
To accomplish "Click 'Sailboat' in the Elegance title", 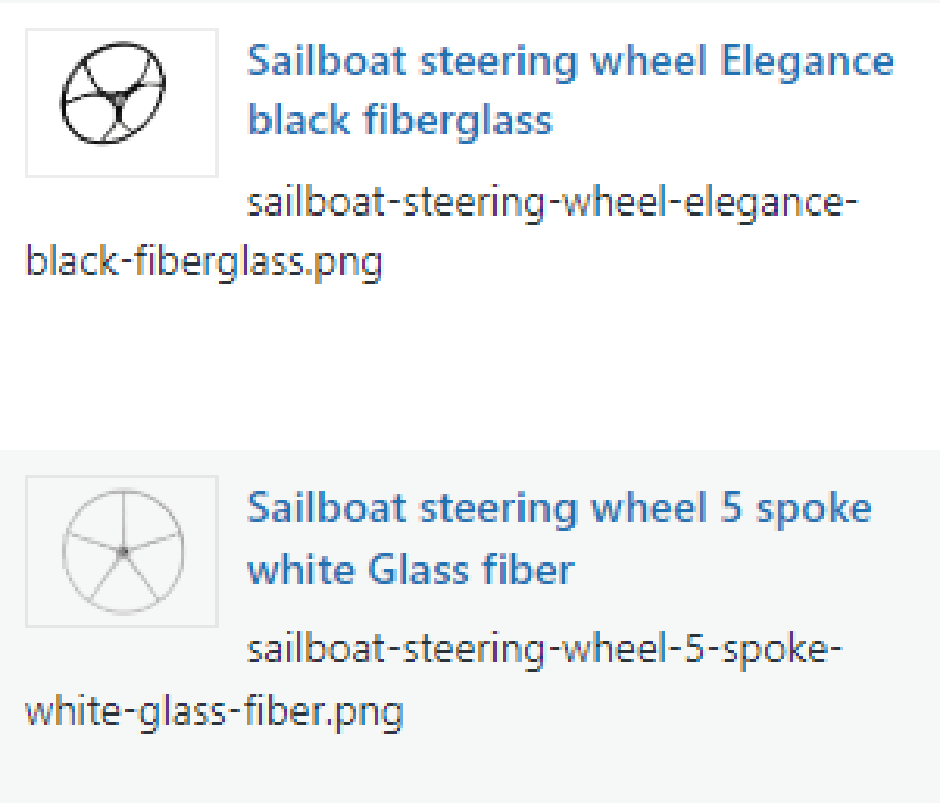I will (326, 62).
